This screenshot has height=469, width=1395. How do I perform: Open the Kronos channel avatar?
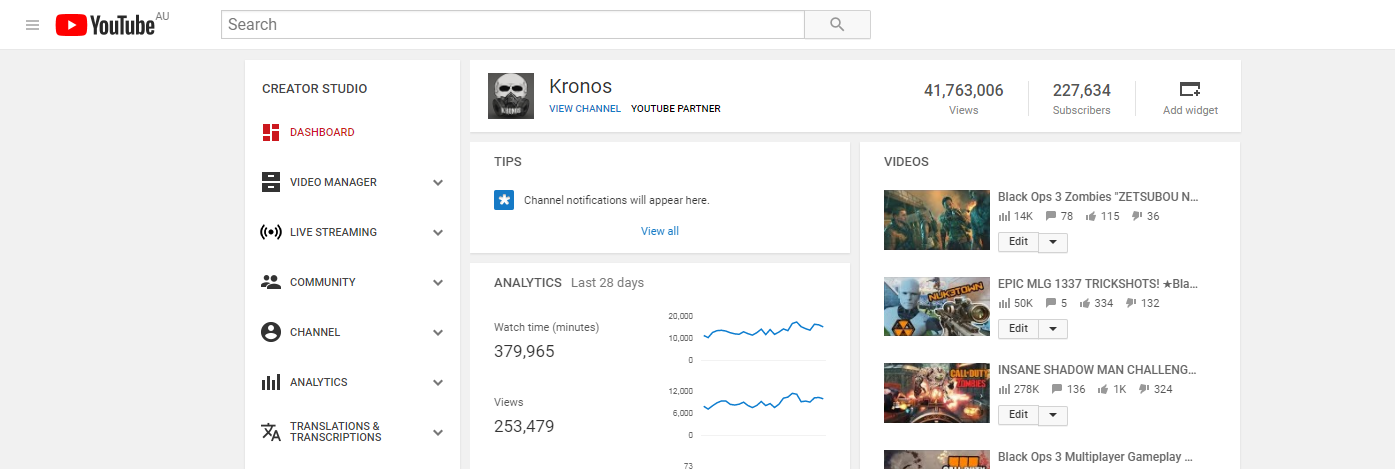tap(510, 96)
